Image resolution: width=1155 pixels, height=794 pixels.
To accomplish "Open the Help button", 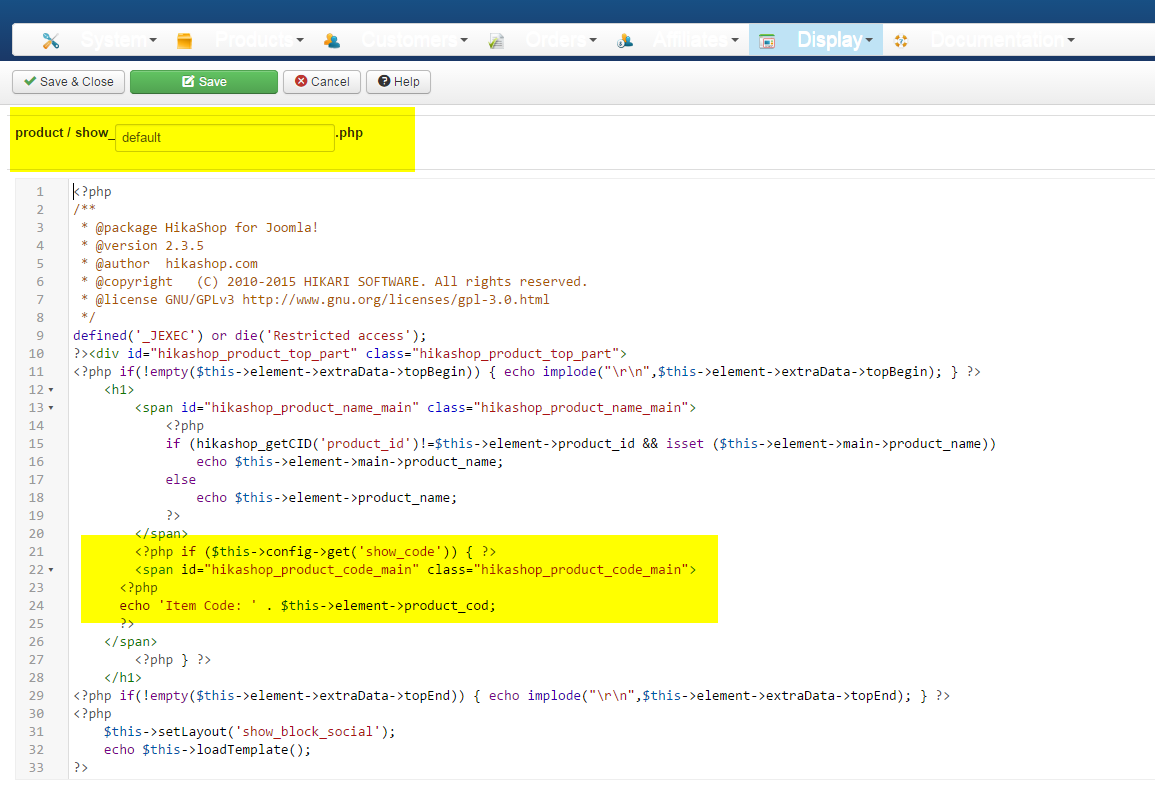I will [x=398, y=82].
